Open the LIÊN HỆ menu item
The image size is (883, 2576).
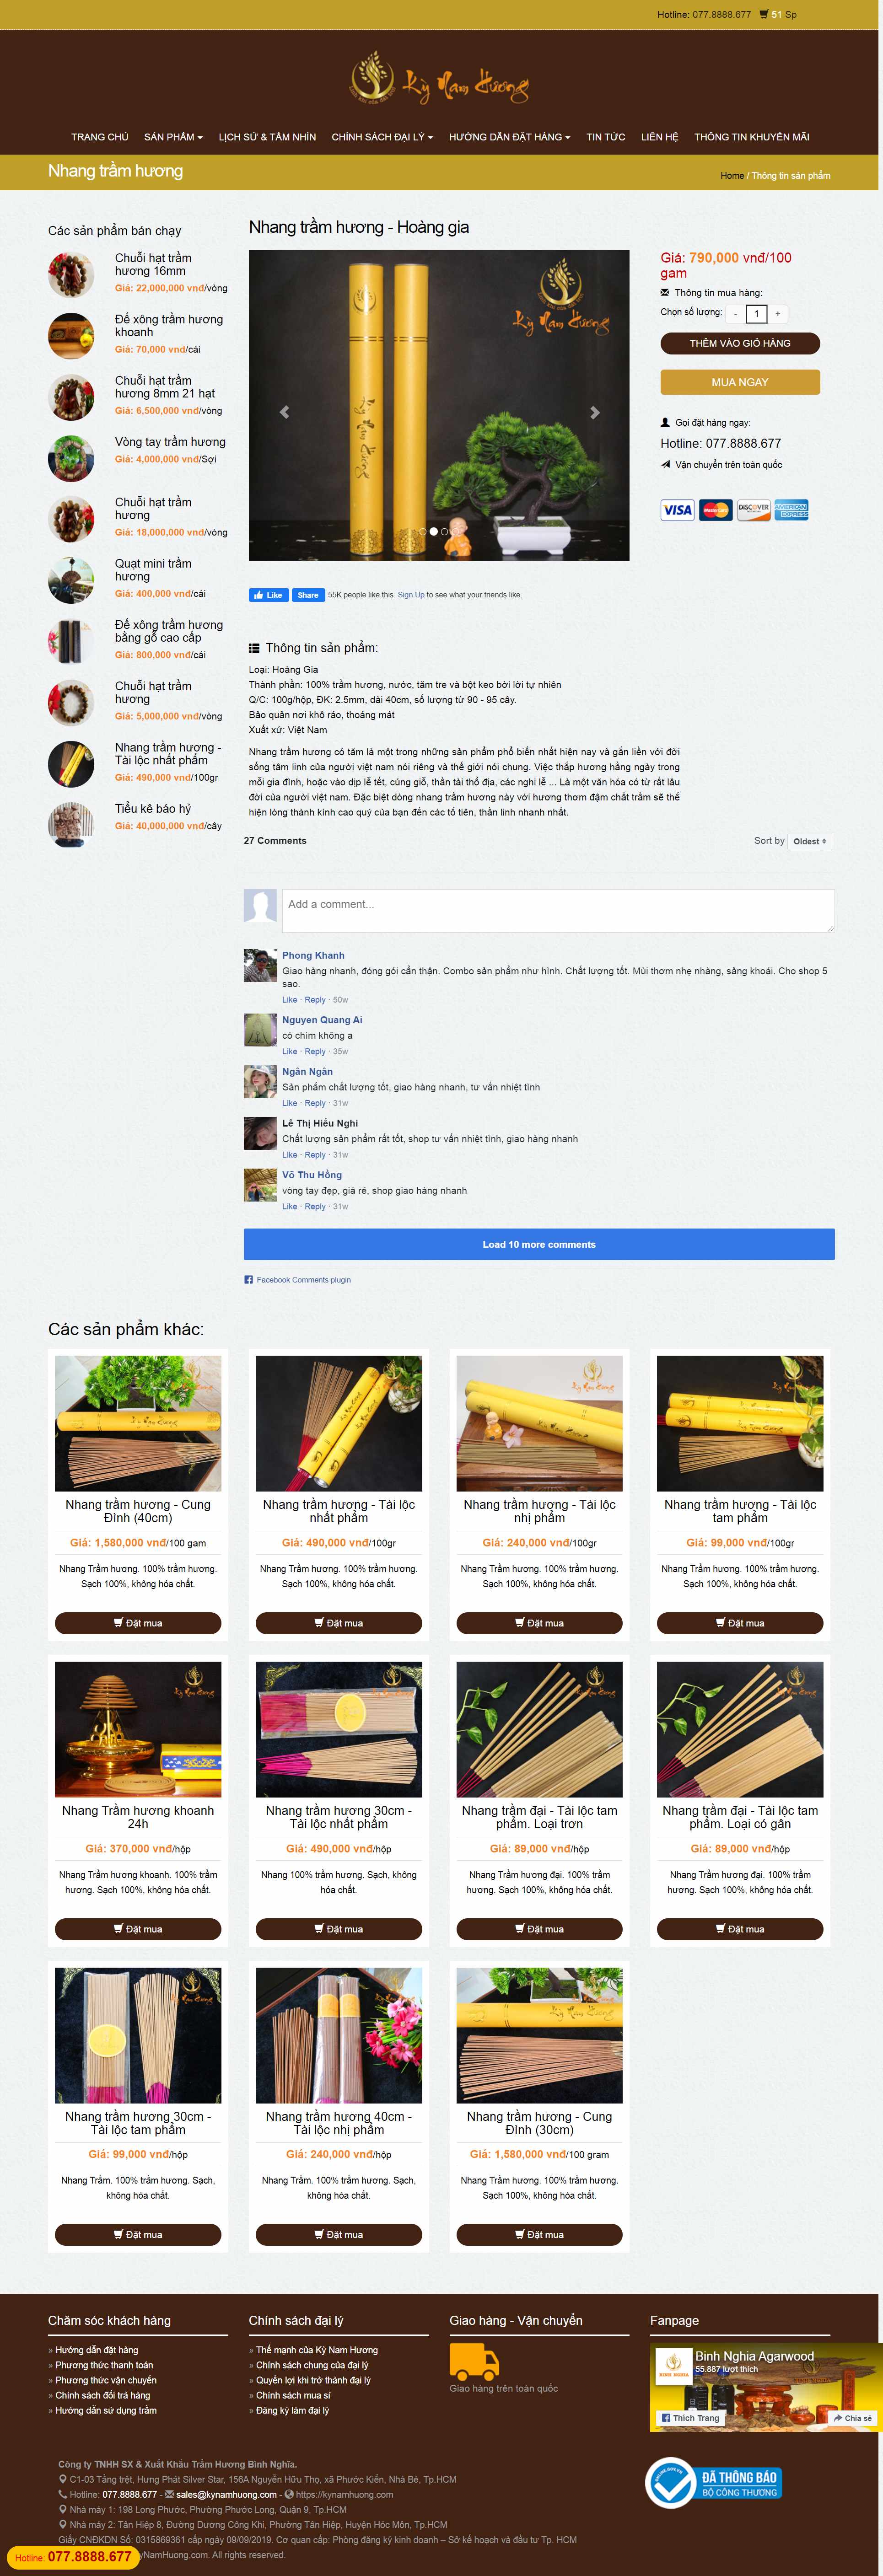tap(659, 137)
